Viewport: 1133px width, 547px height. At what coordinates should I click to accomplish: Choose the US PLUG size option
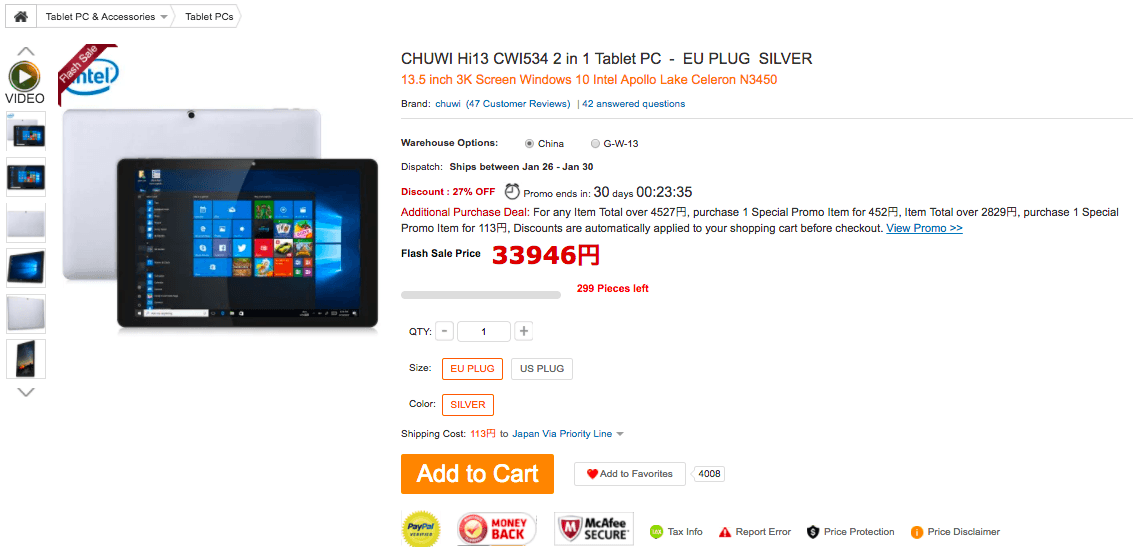tap(542, 369)
